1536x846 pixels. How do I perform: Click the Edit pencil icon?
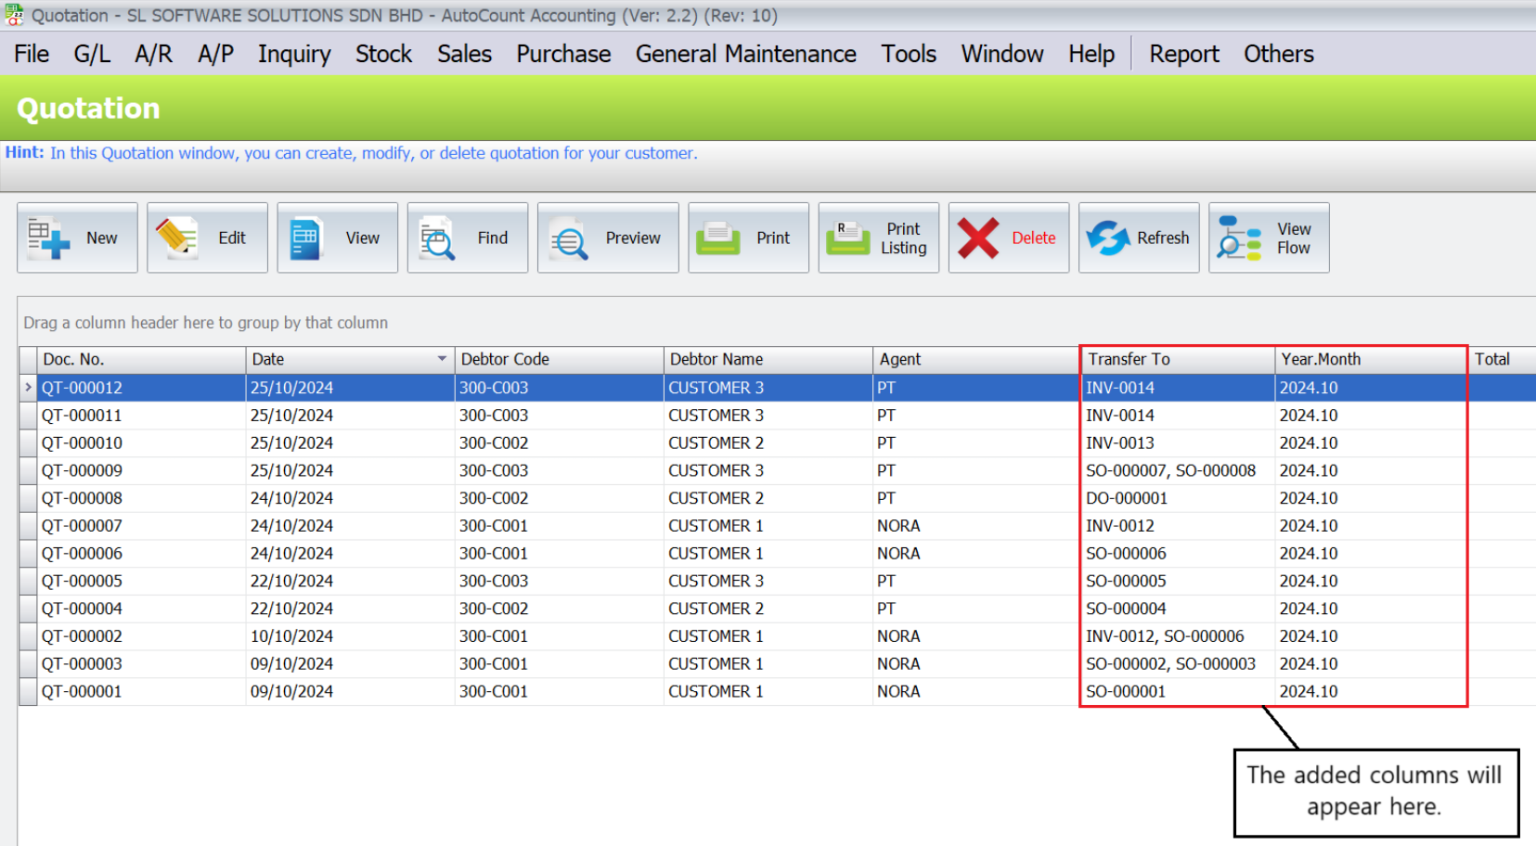(177, 238)
